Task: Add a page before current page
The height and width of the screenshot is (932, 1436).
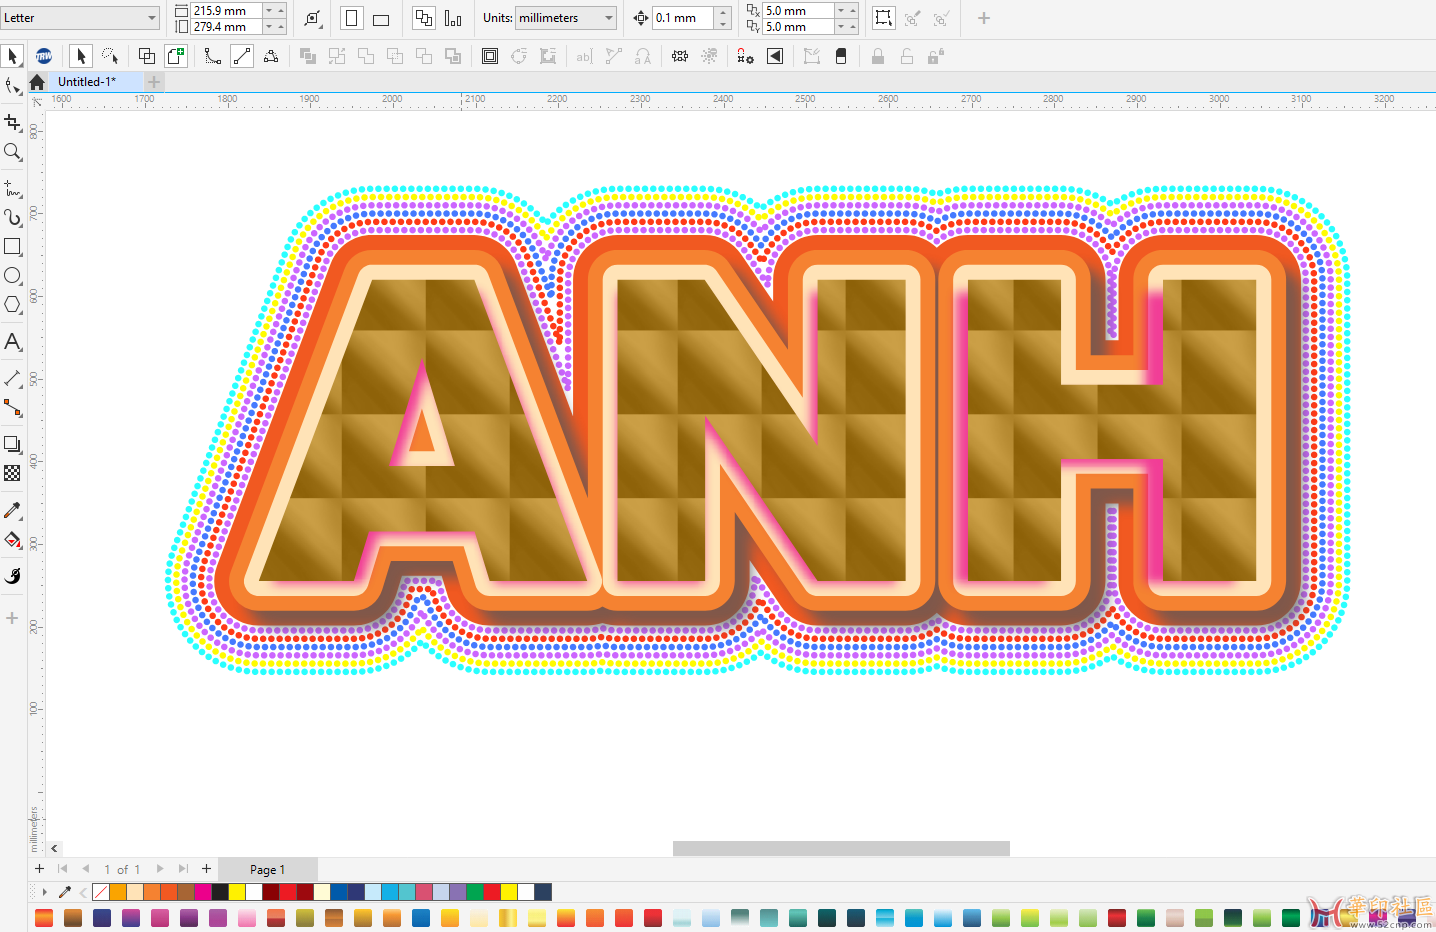Action: pyautogui.click(x=39, y=869)
